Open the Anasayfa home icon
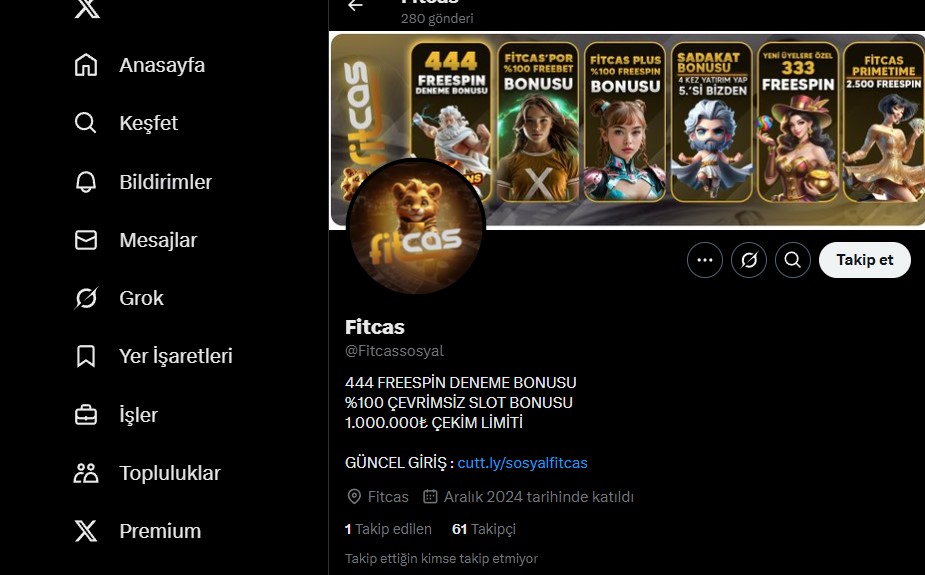 (86, 65)
